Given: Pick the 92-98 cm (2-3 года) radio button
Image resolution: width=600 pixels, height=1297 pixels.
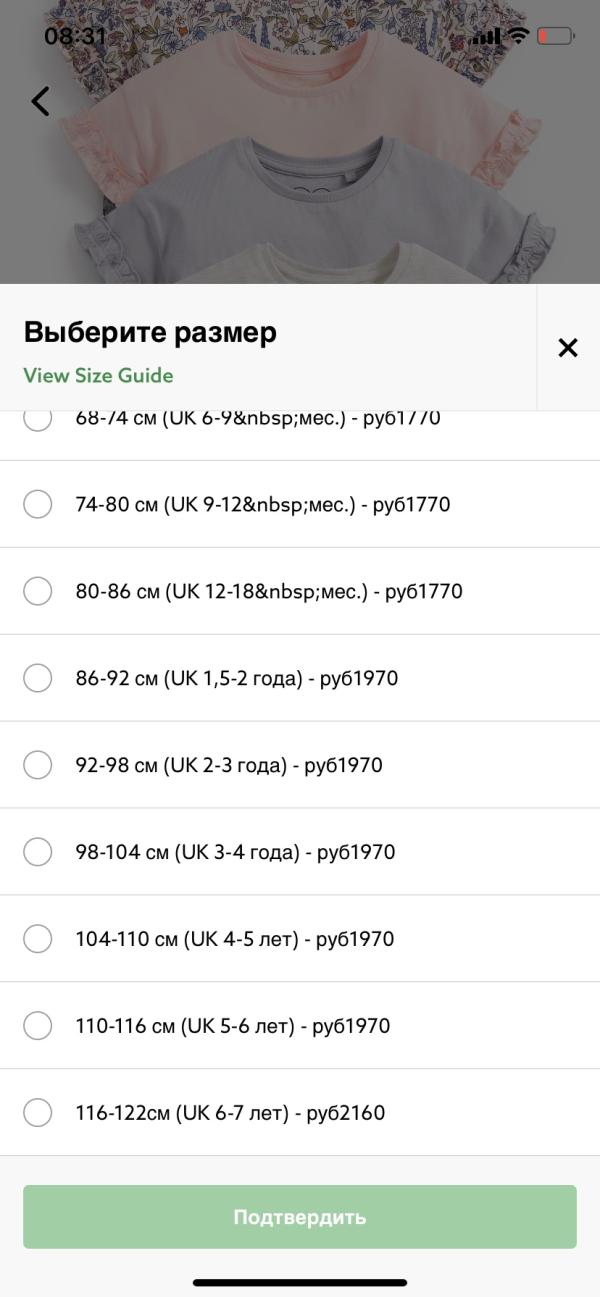Looking at the screenshot, I should coord(38,765).
